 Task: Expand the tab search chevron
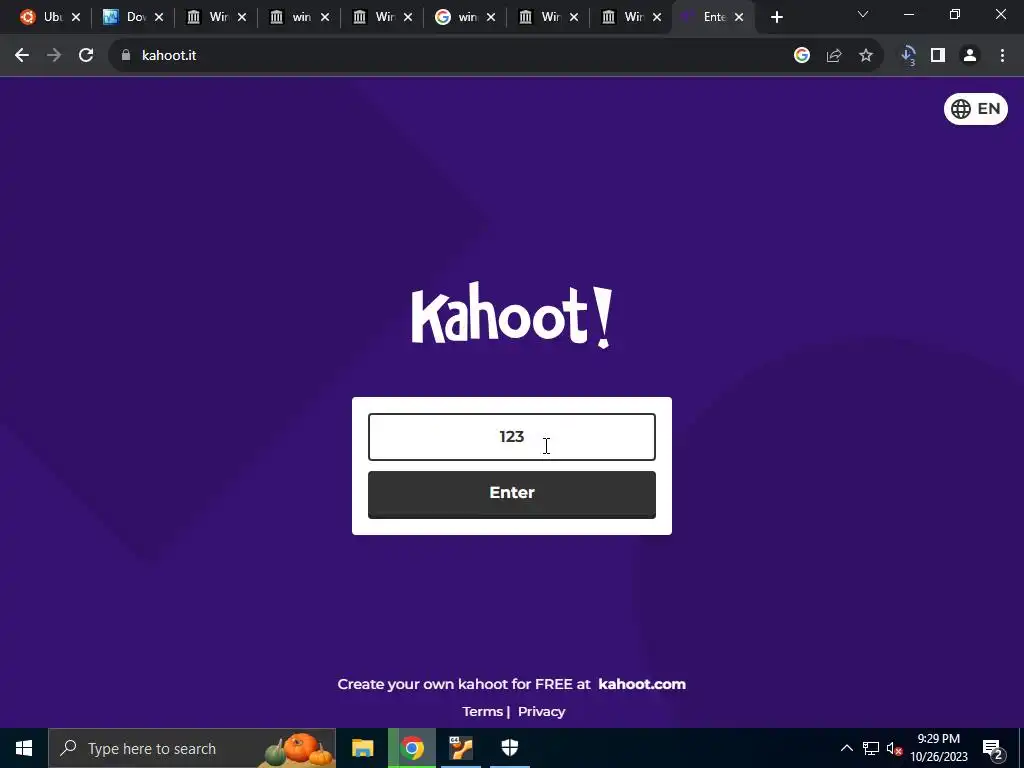(x=863, y=14)
